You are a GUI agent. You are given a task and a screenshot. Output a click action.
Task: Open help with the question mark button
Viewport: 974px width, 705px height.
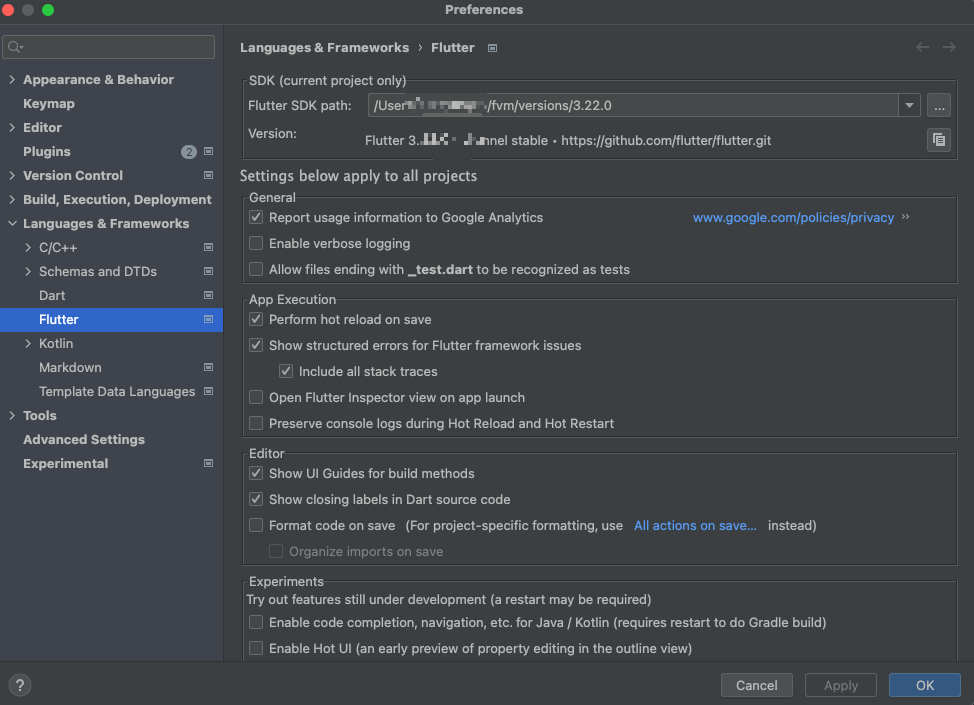click(20, 685)
